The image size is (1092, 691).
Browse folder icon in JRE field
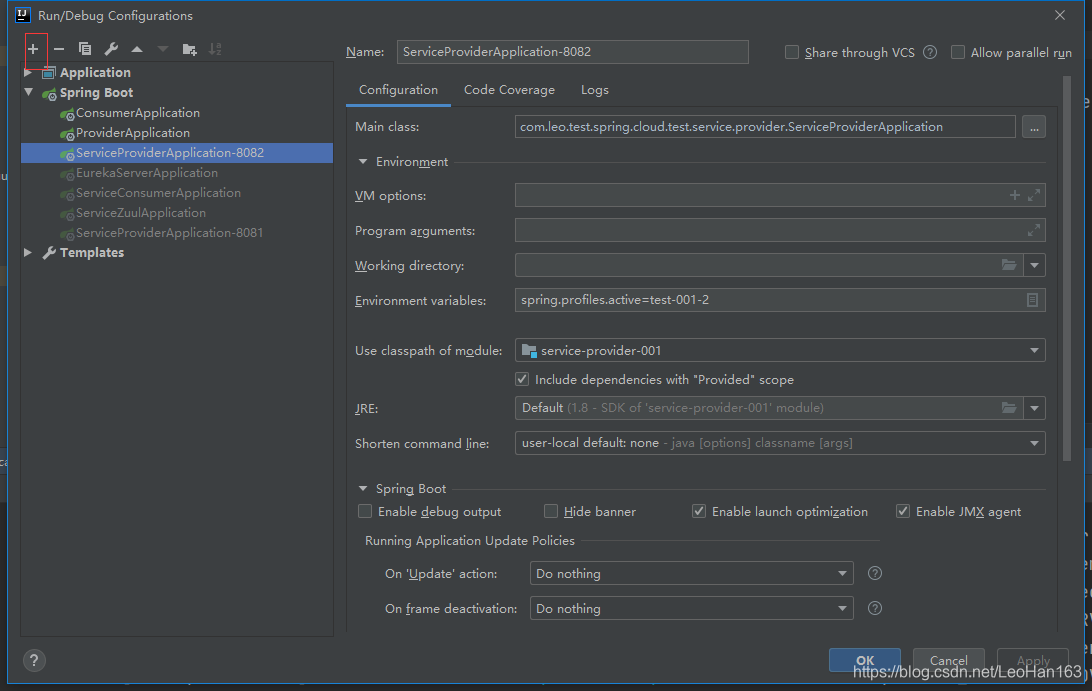click(x=1009, y=407)
